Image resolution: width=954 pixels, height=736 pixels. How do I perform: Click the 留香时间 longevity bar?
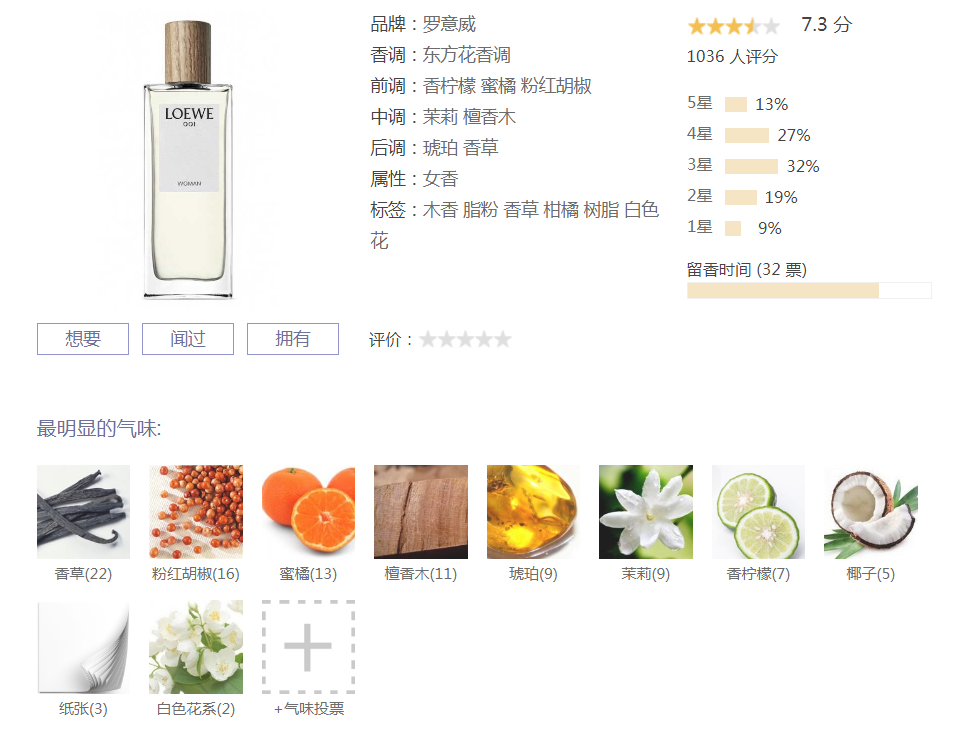pyautogui.click(x=809, y=290)
